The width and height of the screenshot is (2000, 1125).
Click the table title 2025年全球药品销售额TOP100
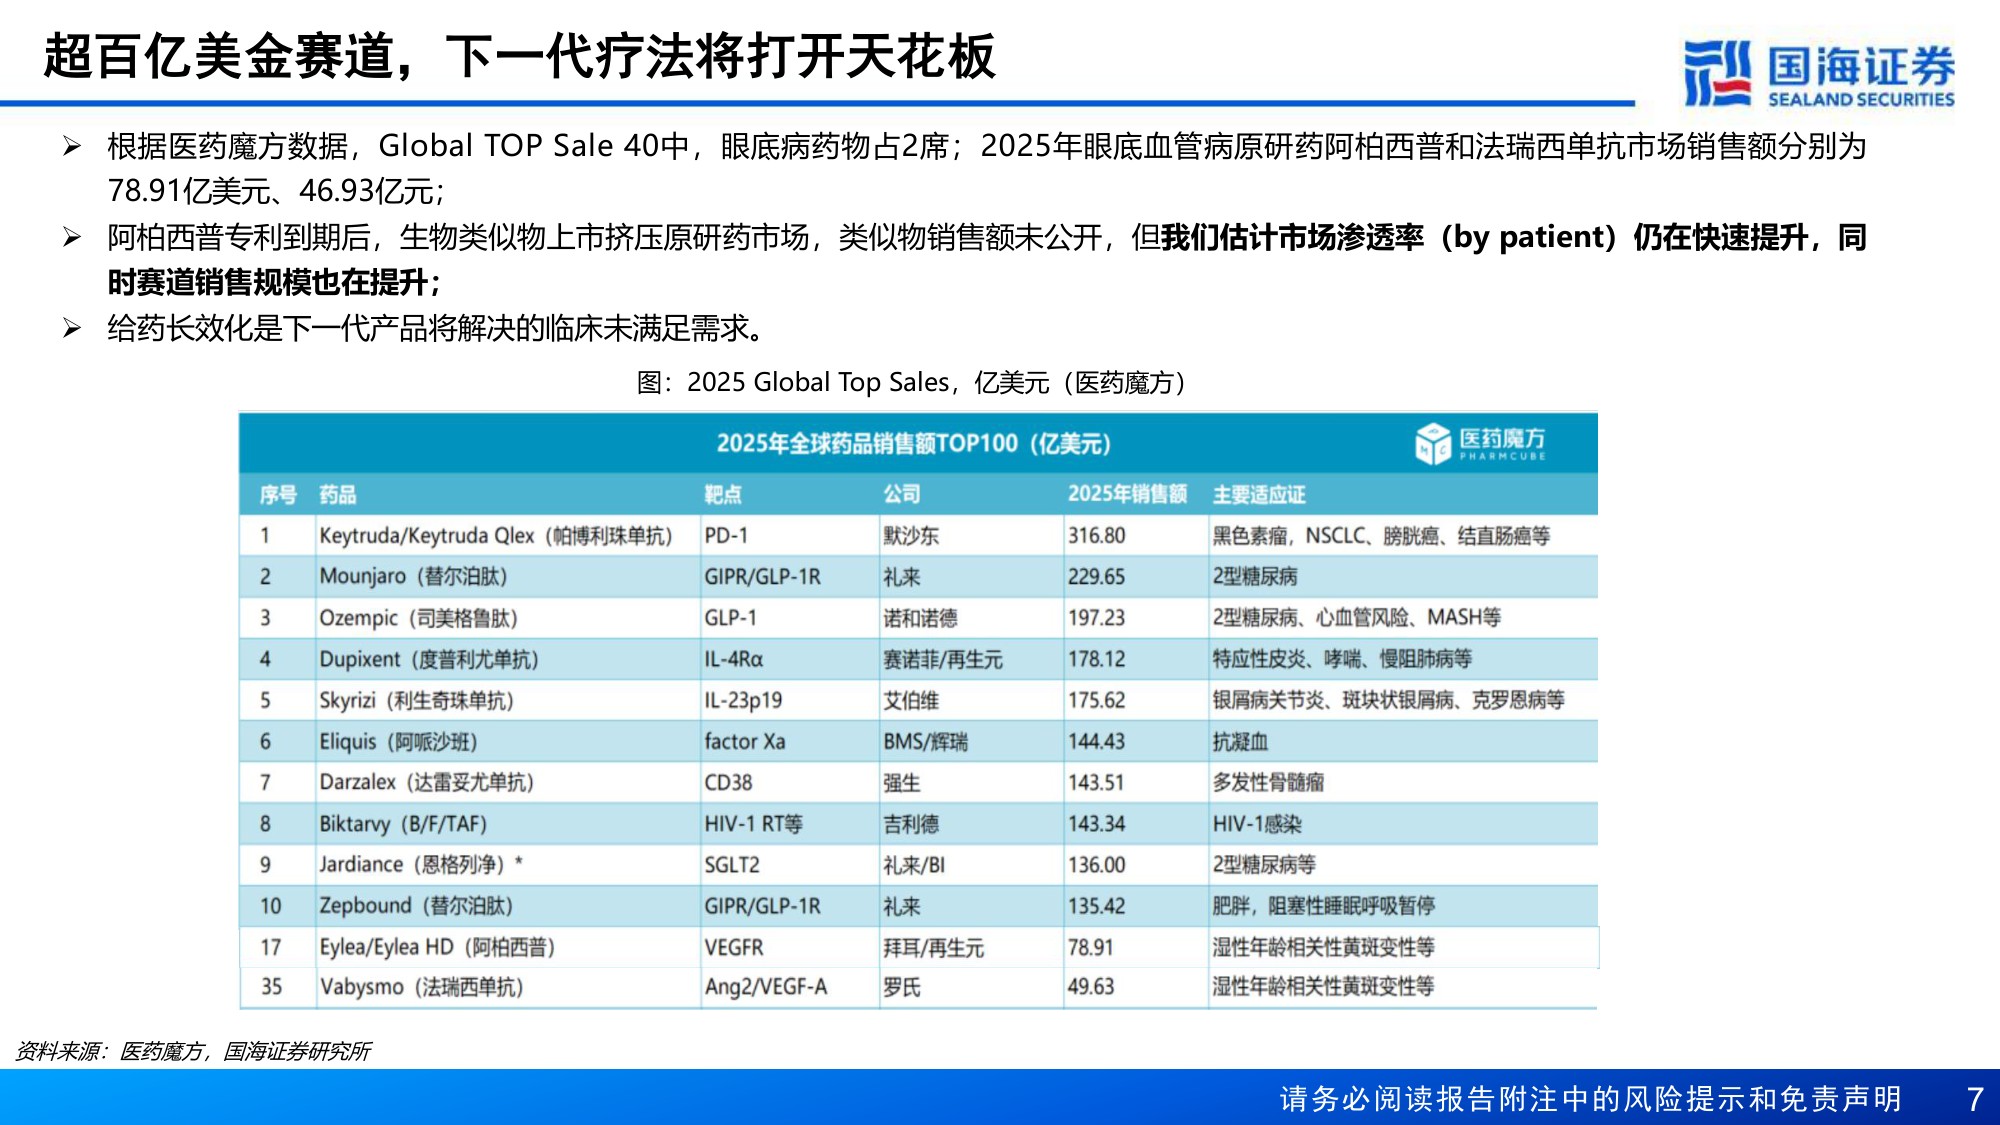tap(913, 443)
